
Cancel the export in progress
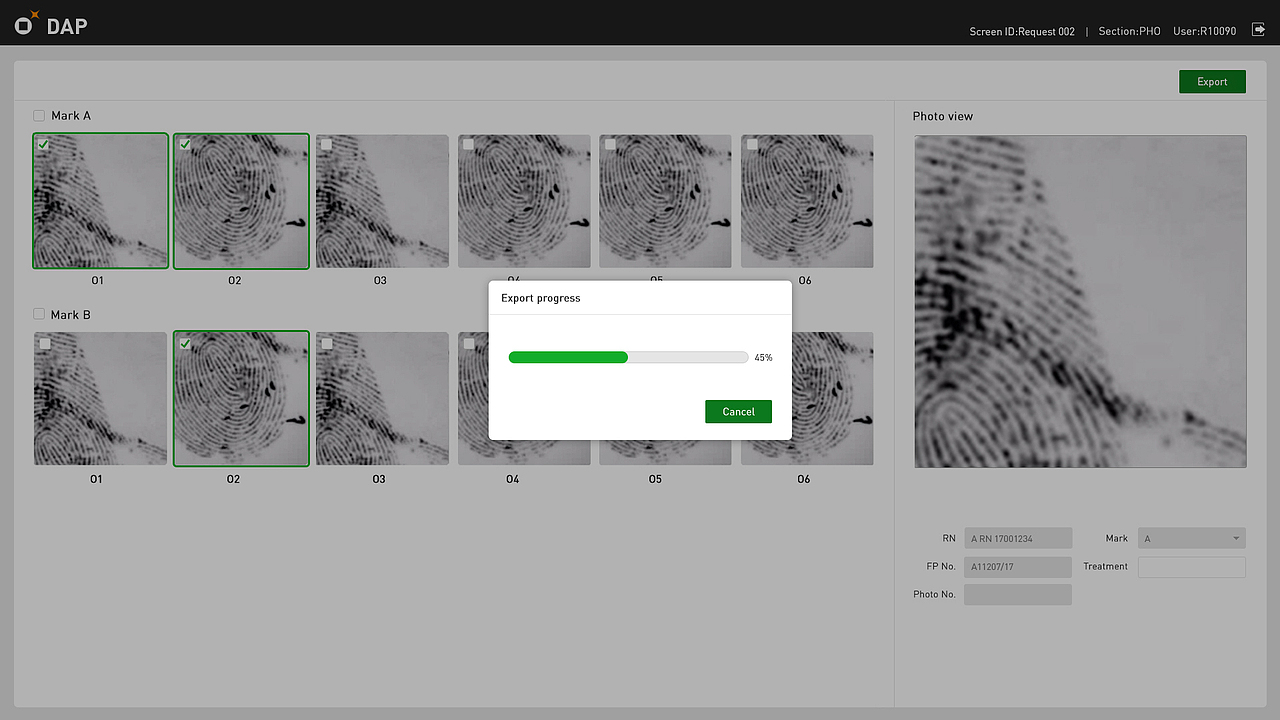(738, 411)
